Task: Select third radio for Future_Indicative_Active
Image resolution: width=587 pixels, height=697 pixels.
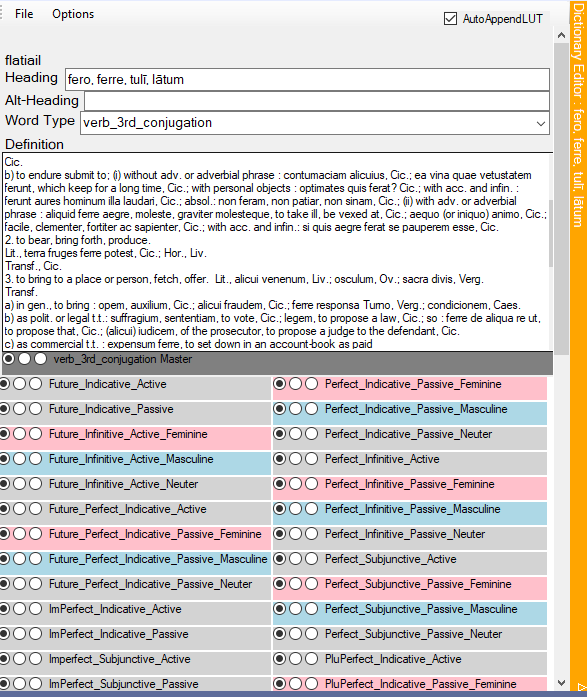Action: [36, 384]
